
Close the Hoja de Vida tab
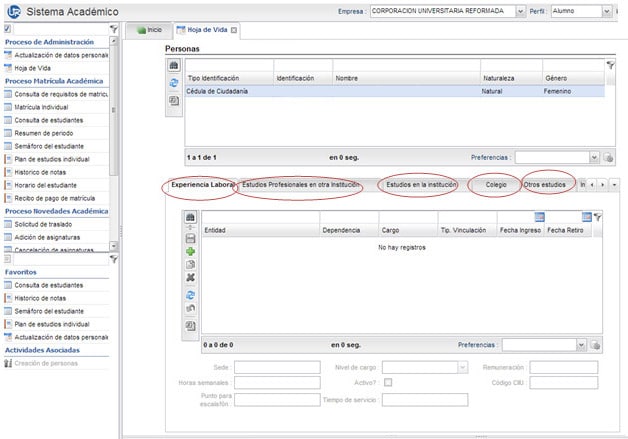click(x=234, y=30)
